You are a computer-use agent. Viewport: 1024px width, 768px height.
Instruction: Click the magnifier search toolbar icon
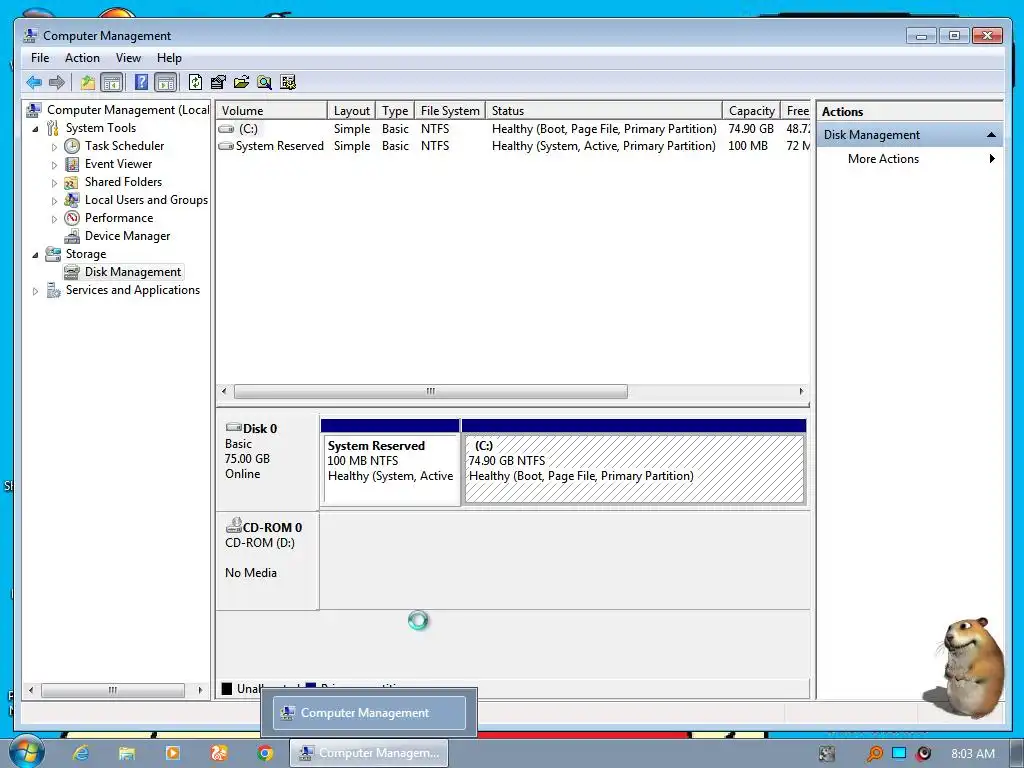264,82
